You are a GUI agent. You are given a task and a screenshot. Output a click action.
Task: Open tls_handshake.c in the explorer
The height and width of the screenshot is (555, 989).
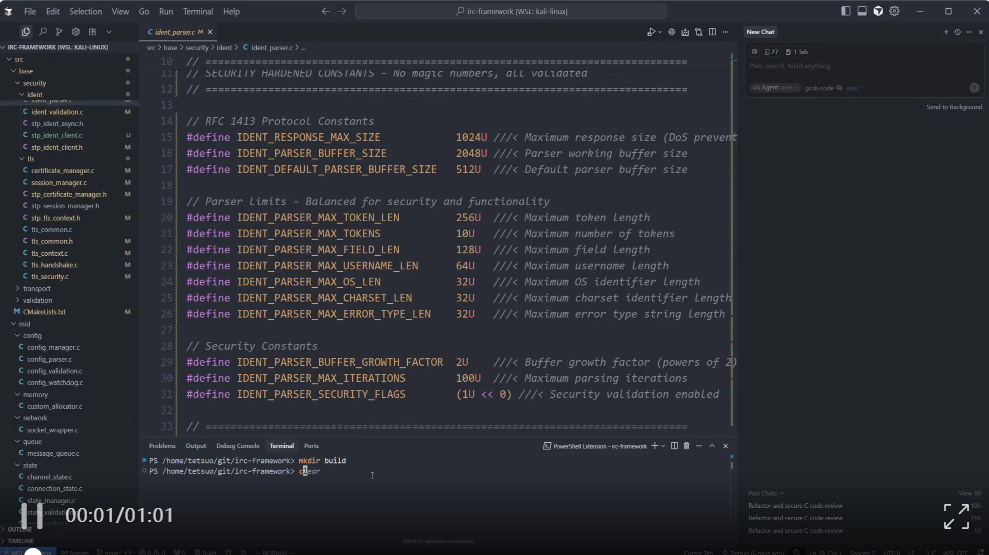tap(54, 265)
